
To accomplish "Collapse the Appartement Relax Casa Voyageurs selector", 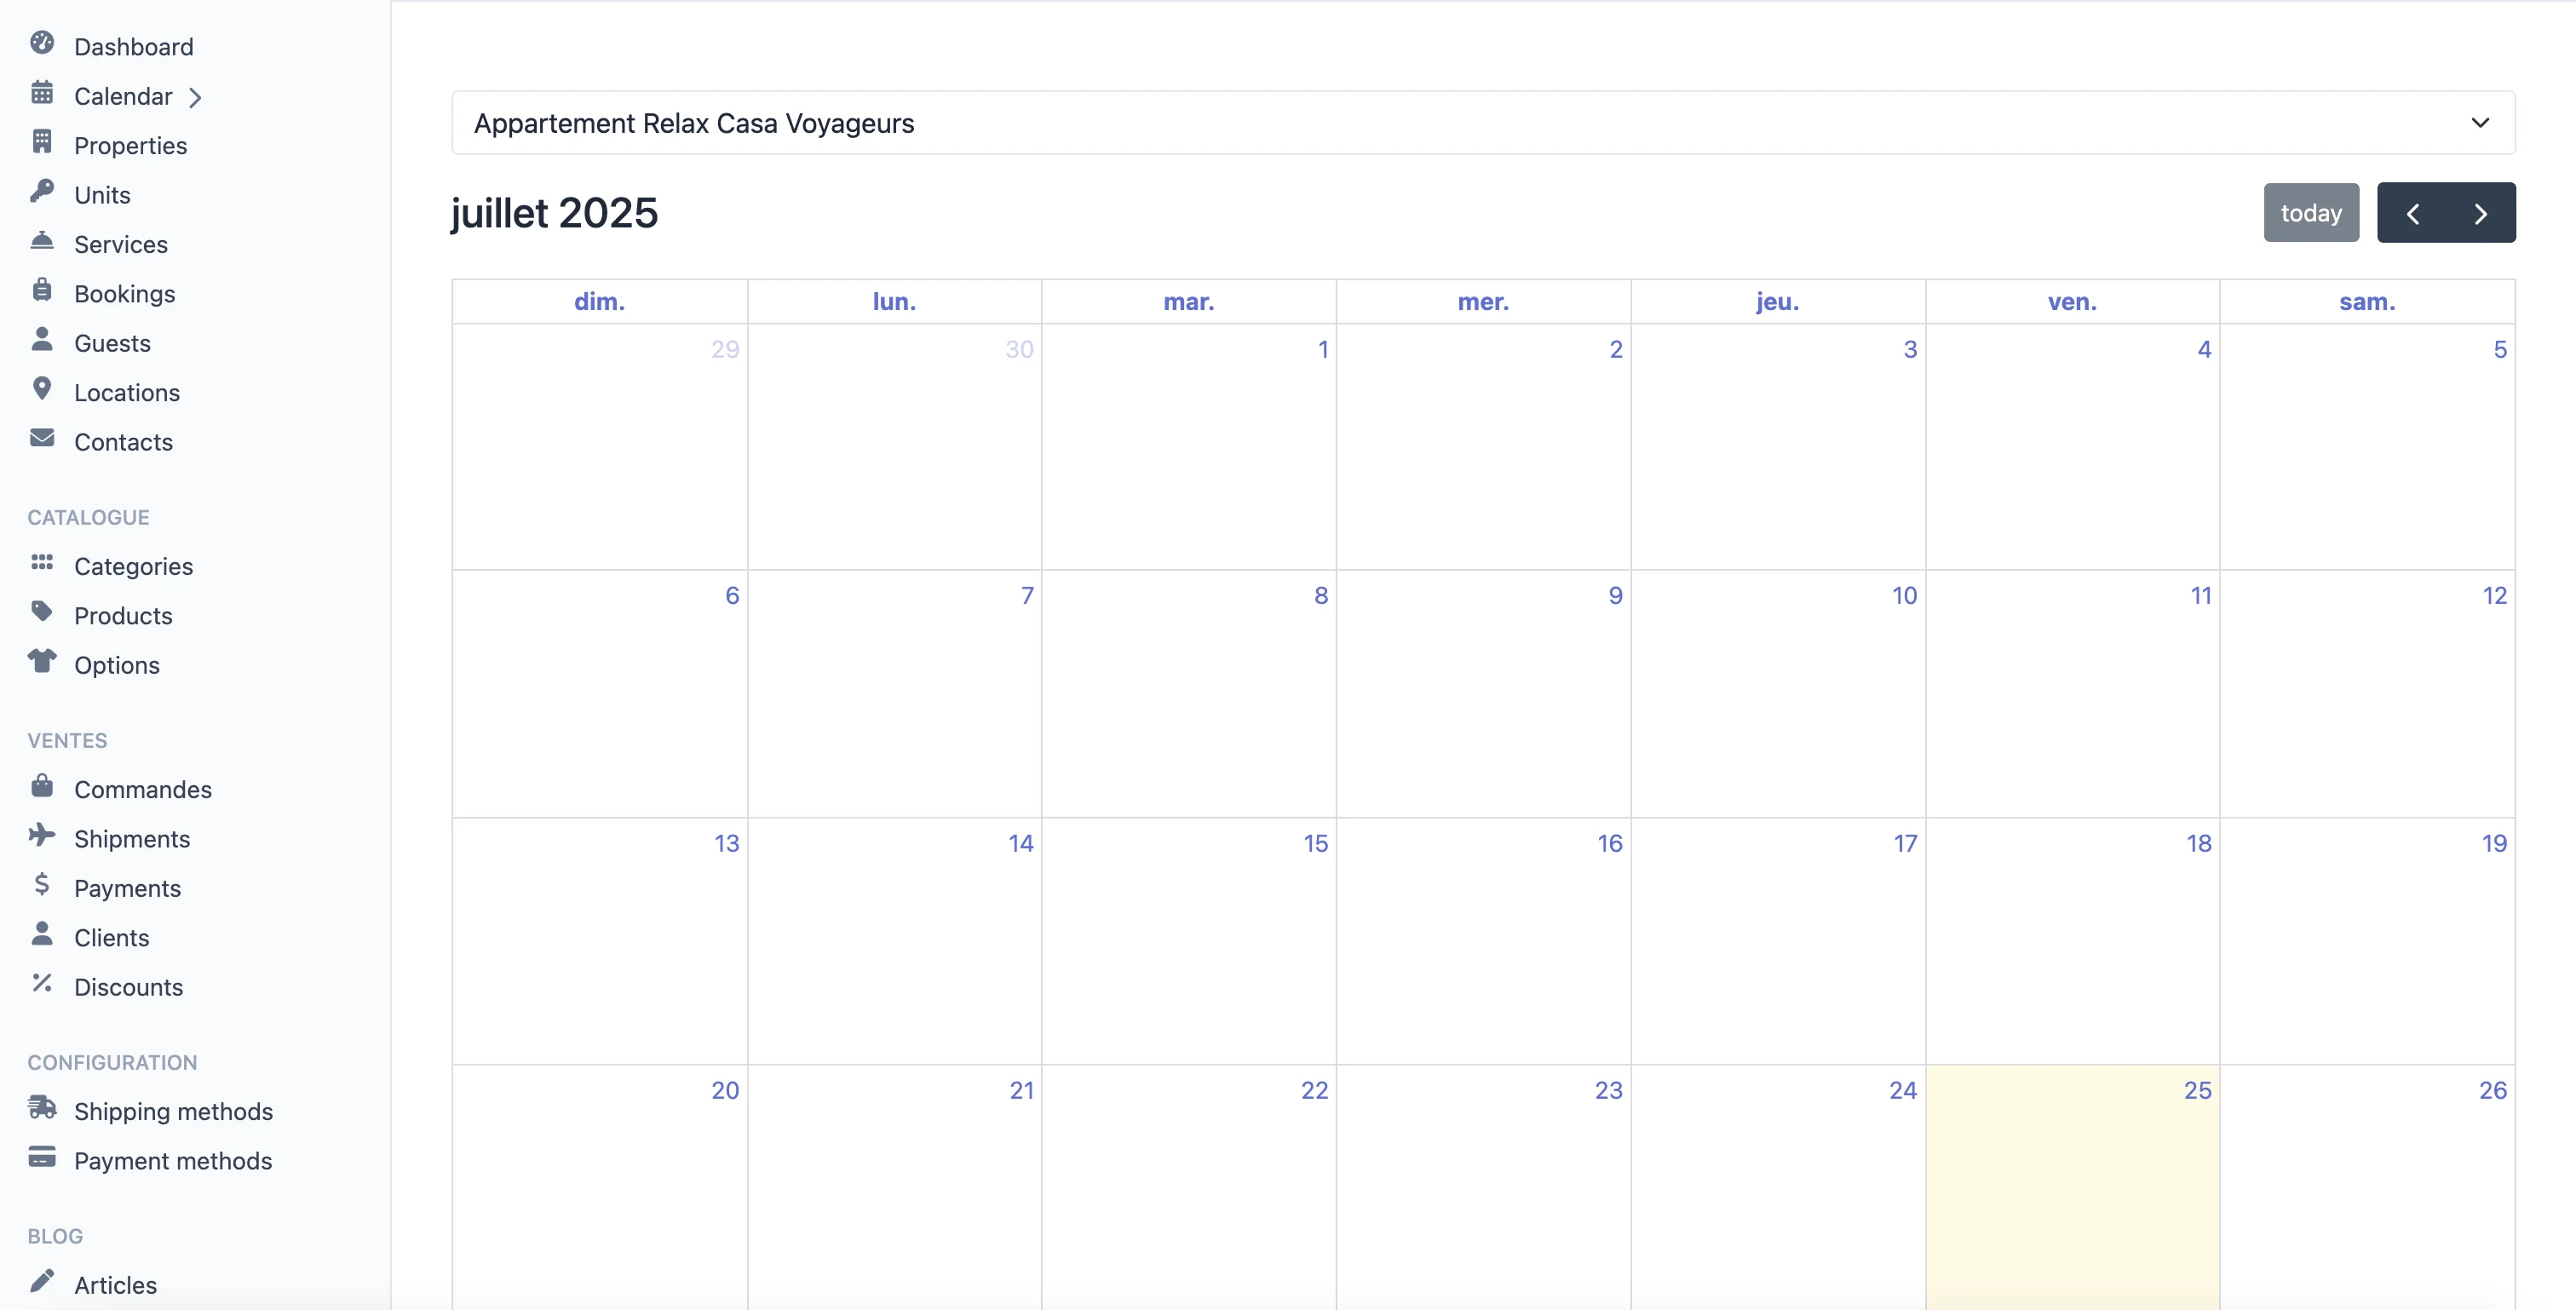I will [2480, 123].
